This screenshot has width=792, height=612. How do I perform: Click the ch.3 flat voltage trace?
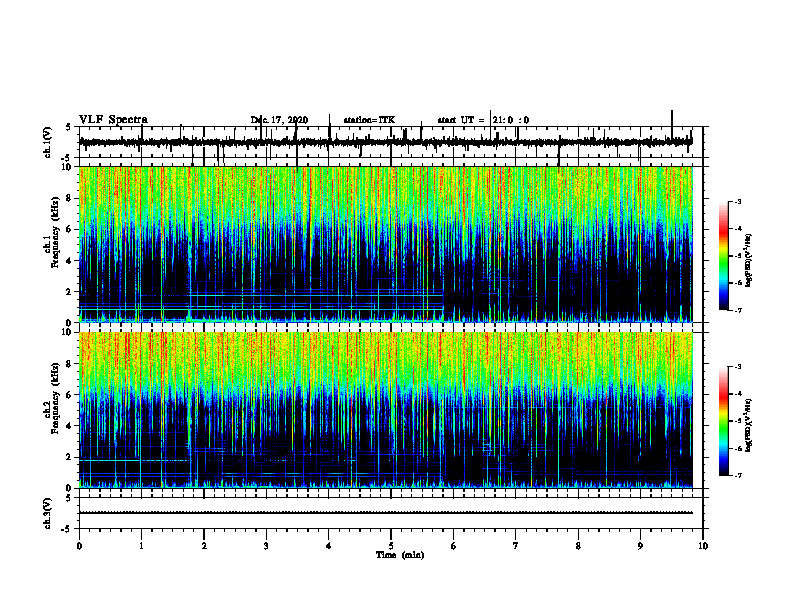[385, 513]
